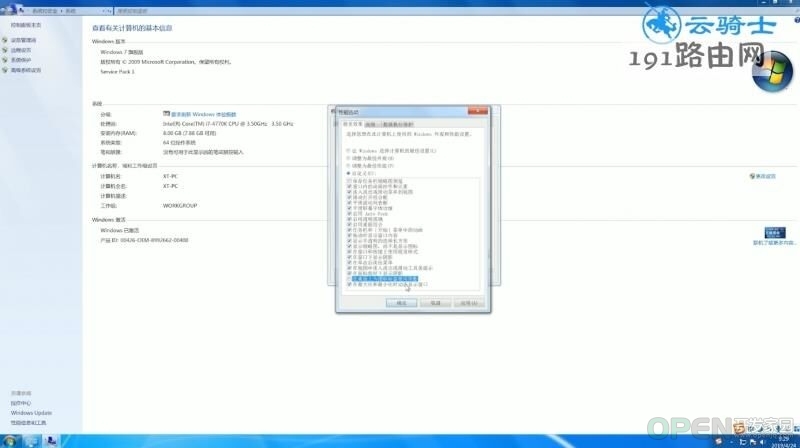Uncheck 窗口内的动画控件和元素
This screenshot has width=800, height=448.
pyautogui.click(x=349, y=187)
